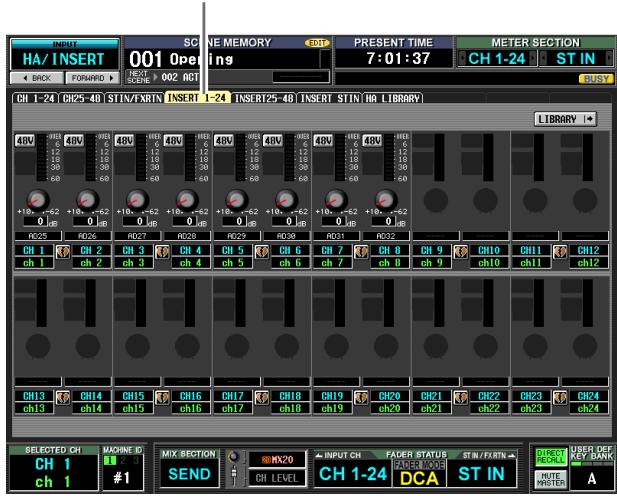Enable 48V phantom power for AD27
Viewport: 617px width, 496px height.
point(124,141)
